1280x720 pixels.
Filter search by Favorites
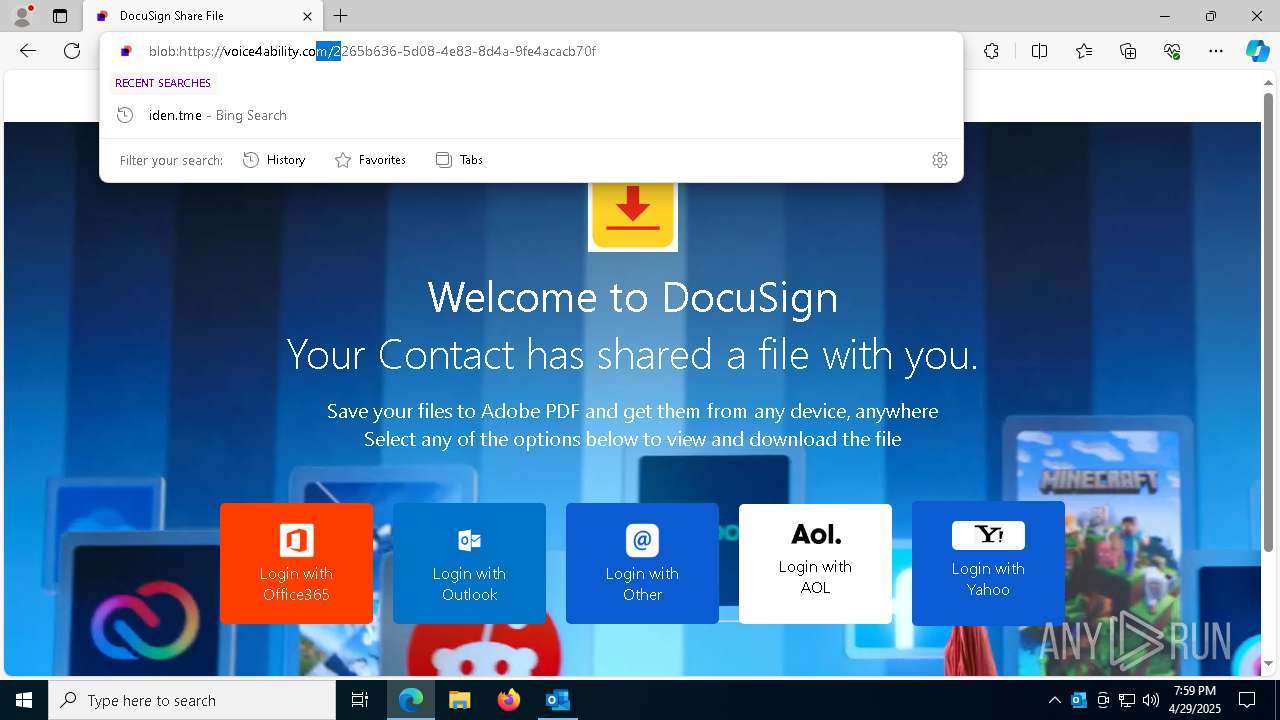click(x=370, y=160)
